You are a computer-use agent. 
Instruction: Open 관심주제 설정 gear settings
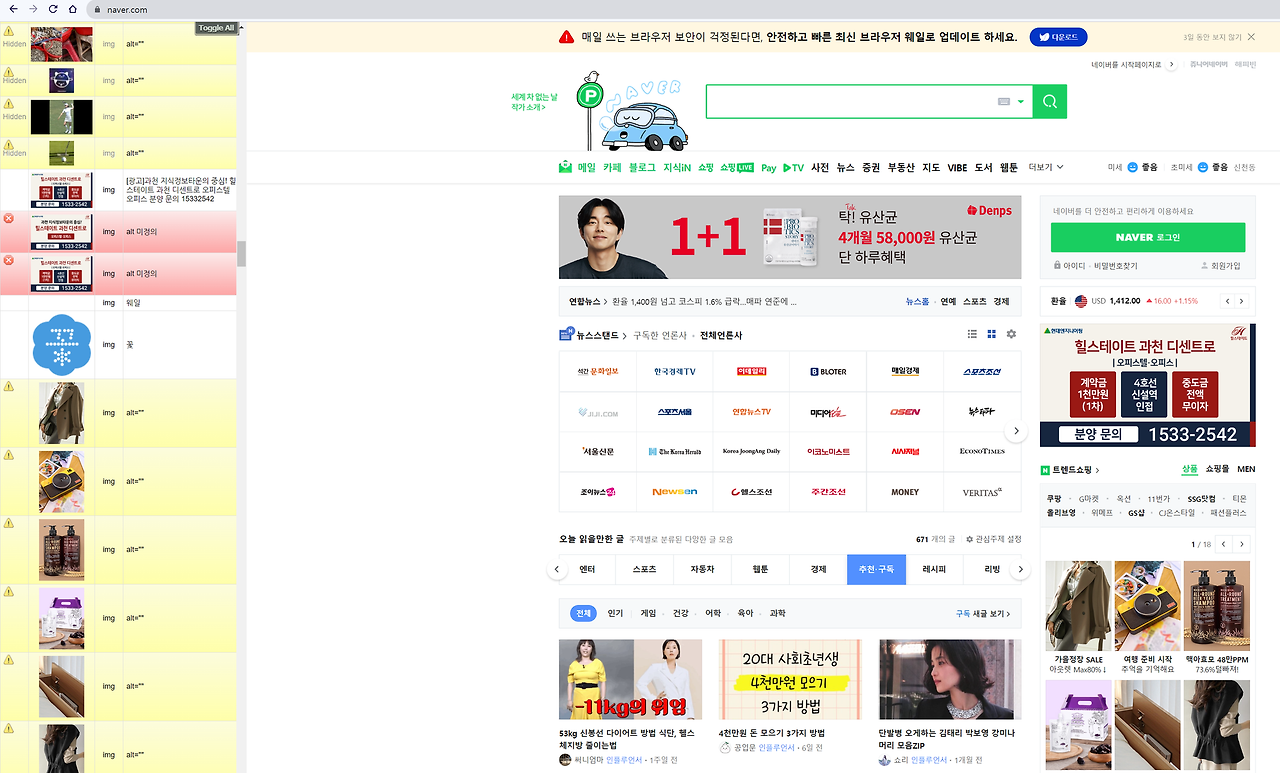(993, 539)
